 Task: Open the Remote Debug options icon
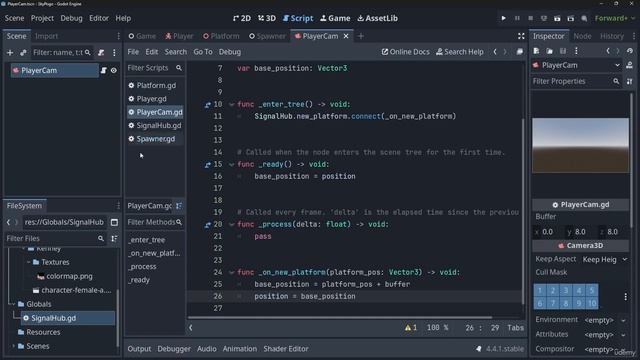coord(544,18)
